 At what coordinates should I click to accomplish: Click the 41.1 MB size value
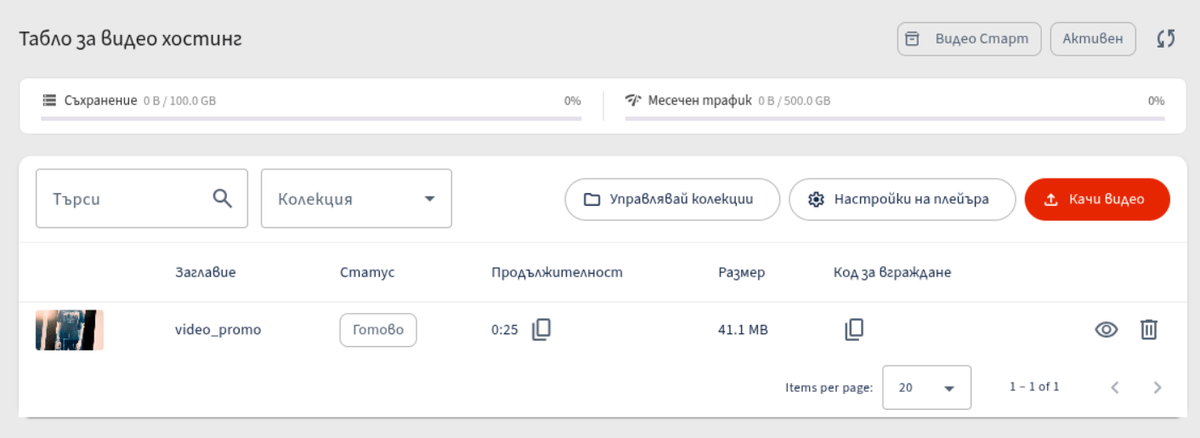(743, 330)
